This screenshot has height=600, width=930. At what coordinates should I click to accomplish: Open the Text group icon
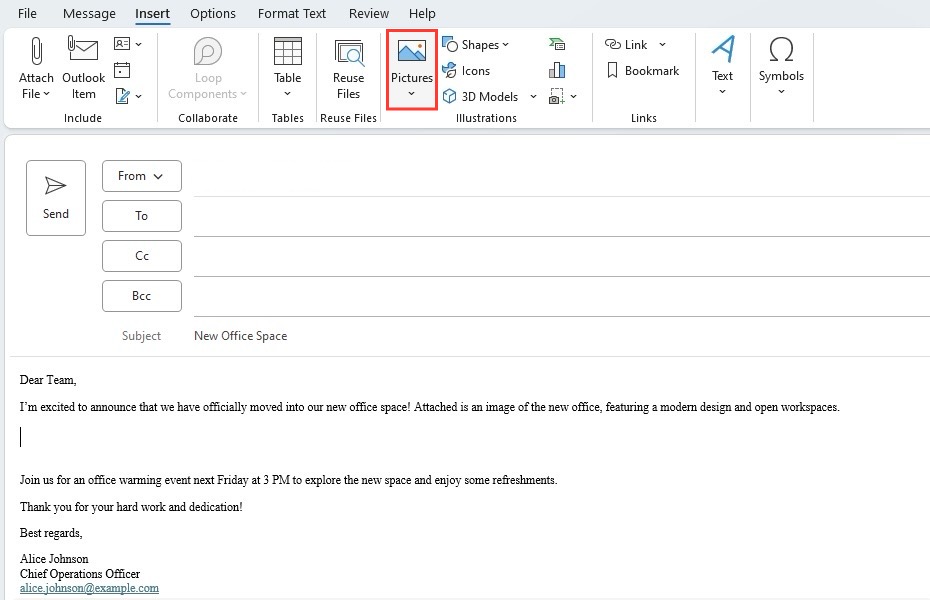723,49
